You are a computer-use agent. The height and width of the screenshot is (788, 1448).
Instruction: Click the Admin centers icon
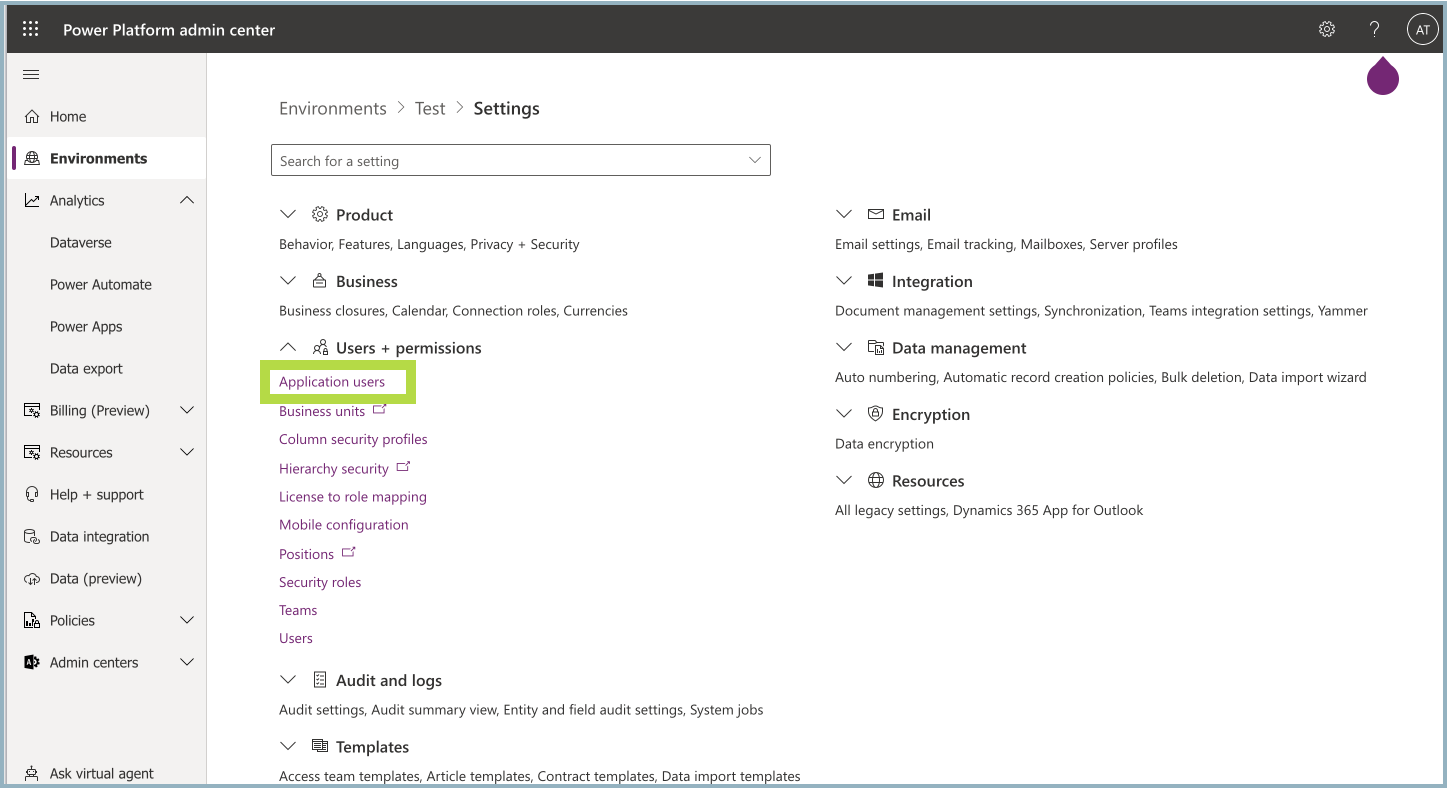[x=32, y=663]
